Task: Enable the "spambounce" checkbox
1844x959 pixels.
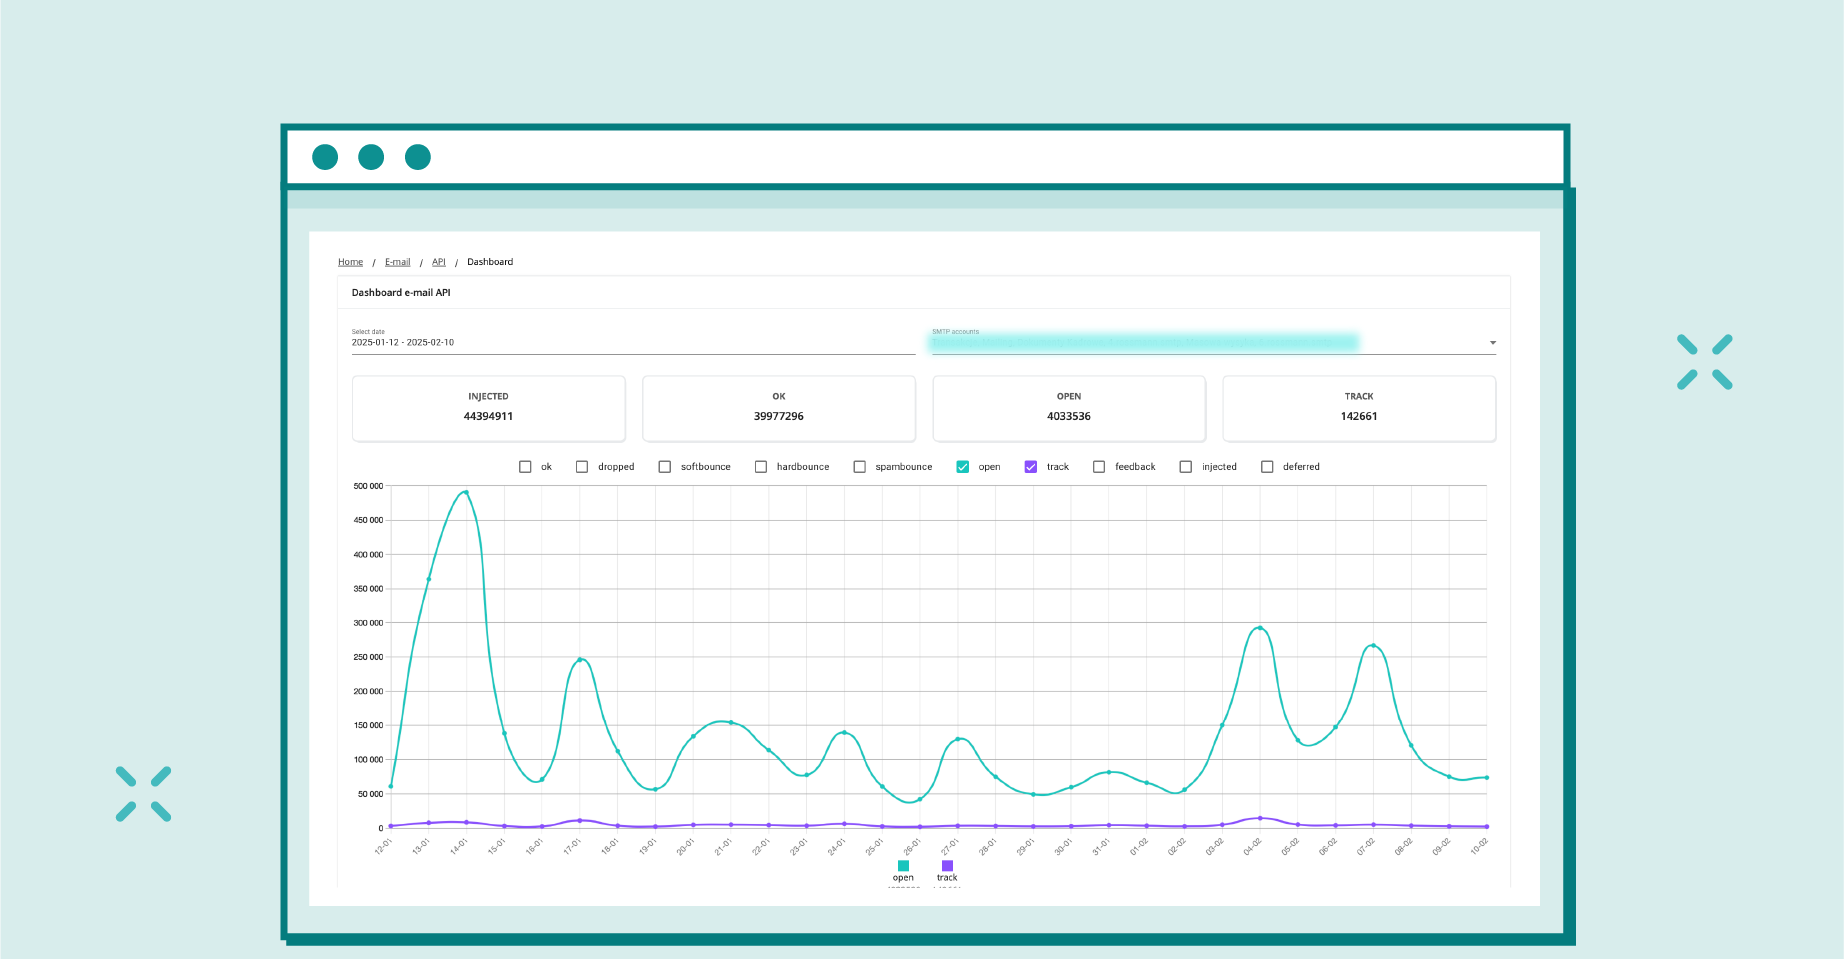Action: click(859, 466)
